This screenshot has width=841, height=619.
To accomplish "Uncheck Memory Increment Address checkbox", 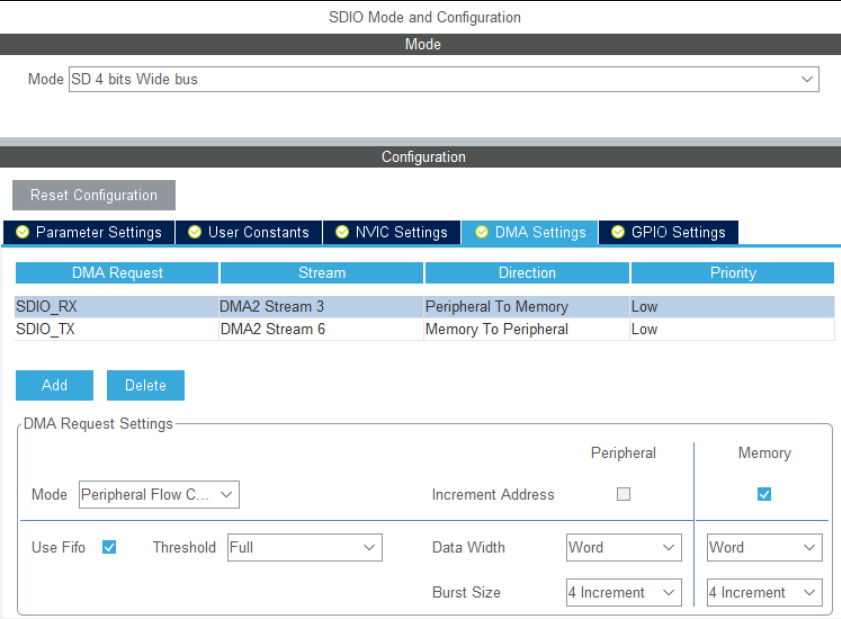I will [x=764, y=494].
